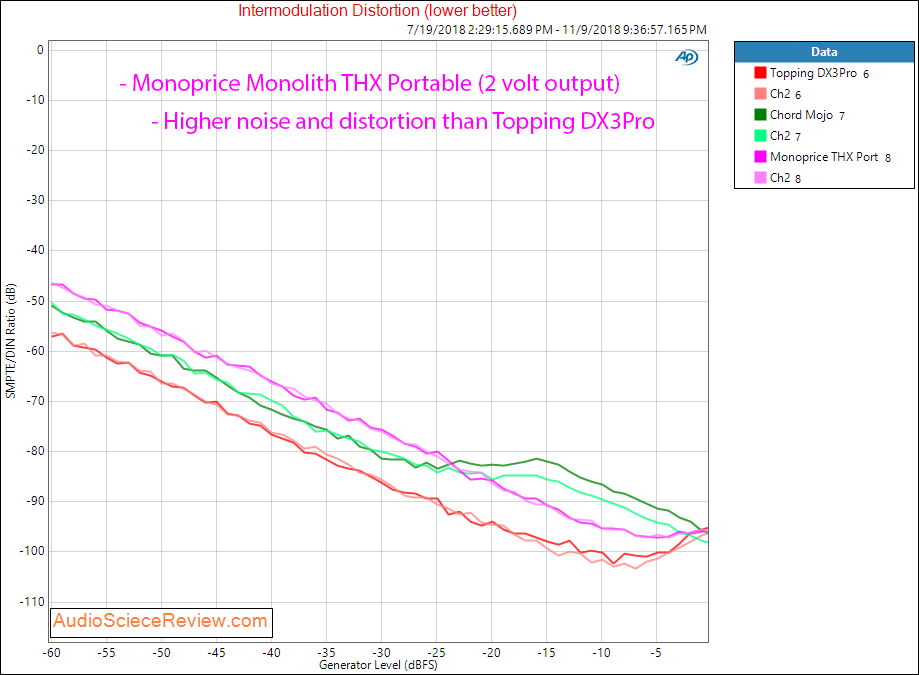Click the magenta Monoprice THX Port legend swatch

click(x=760, y=156)
